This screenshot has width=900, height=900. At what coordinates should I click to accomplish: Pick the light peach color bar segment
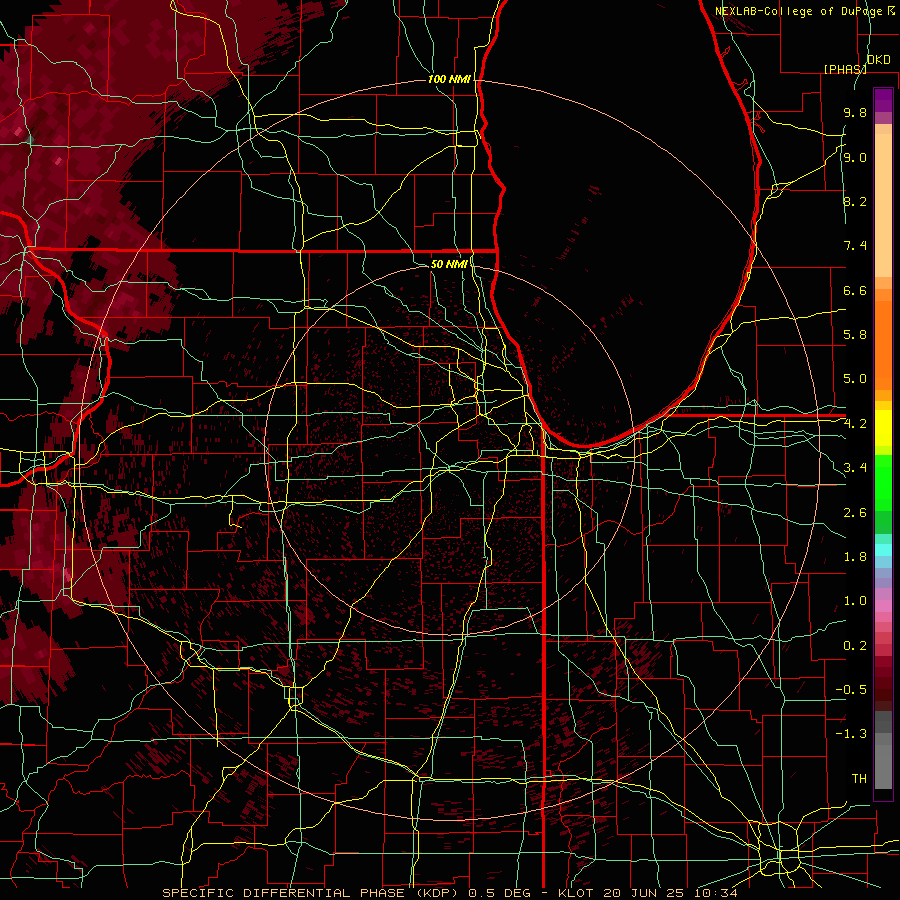[x=883, y=207]
